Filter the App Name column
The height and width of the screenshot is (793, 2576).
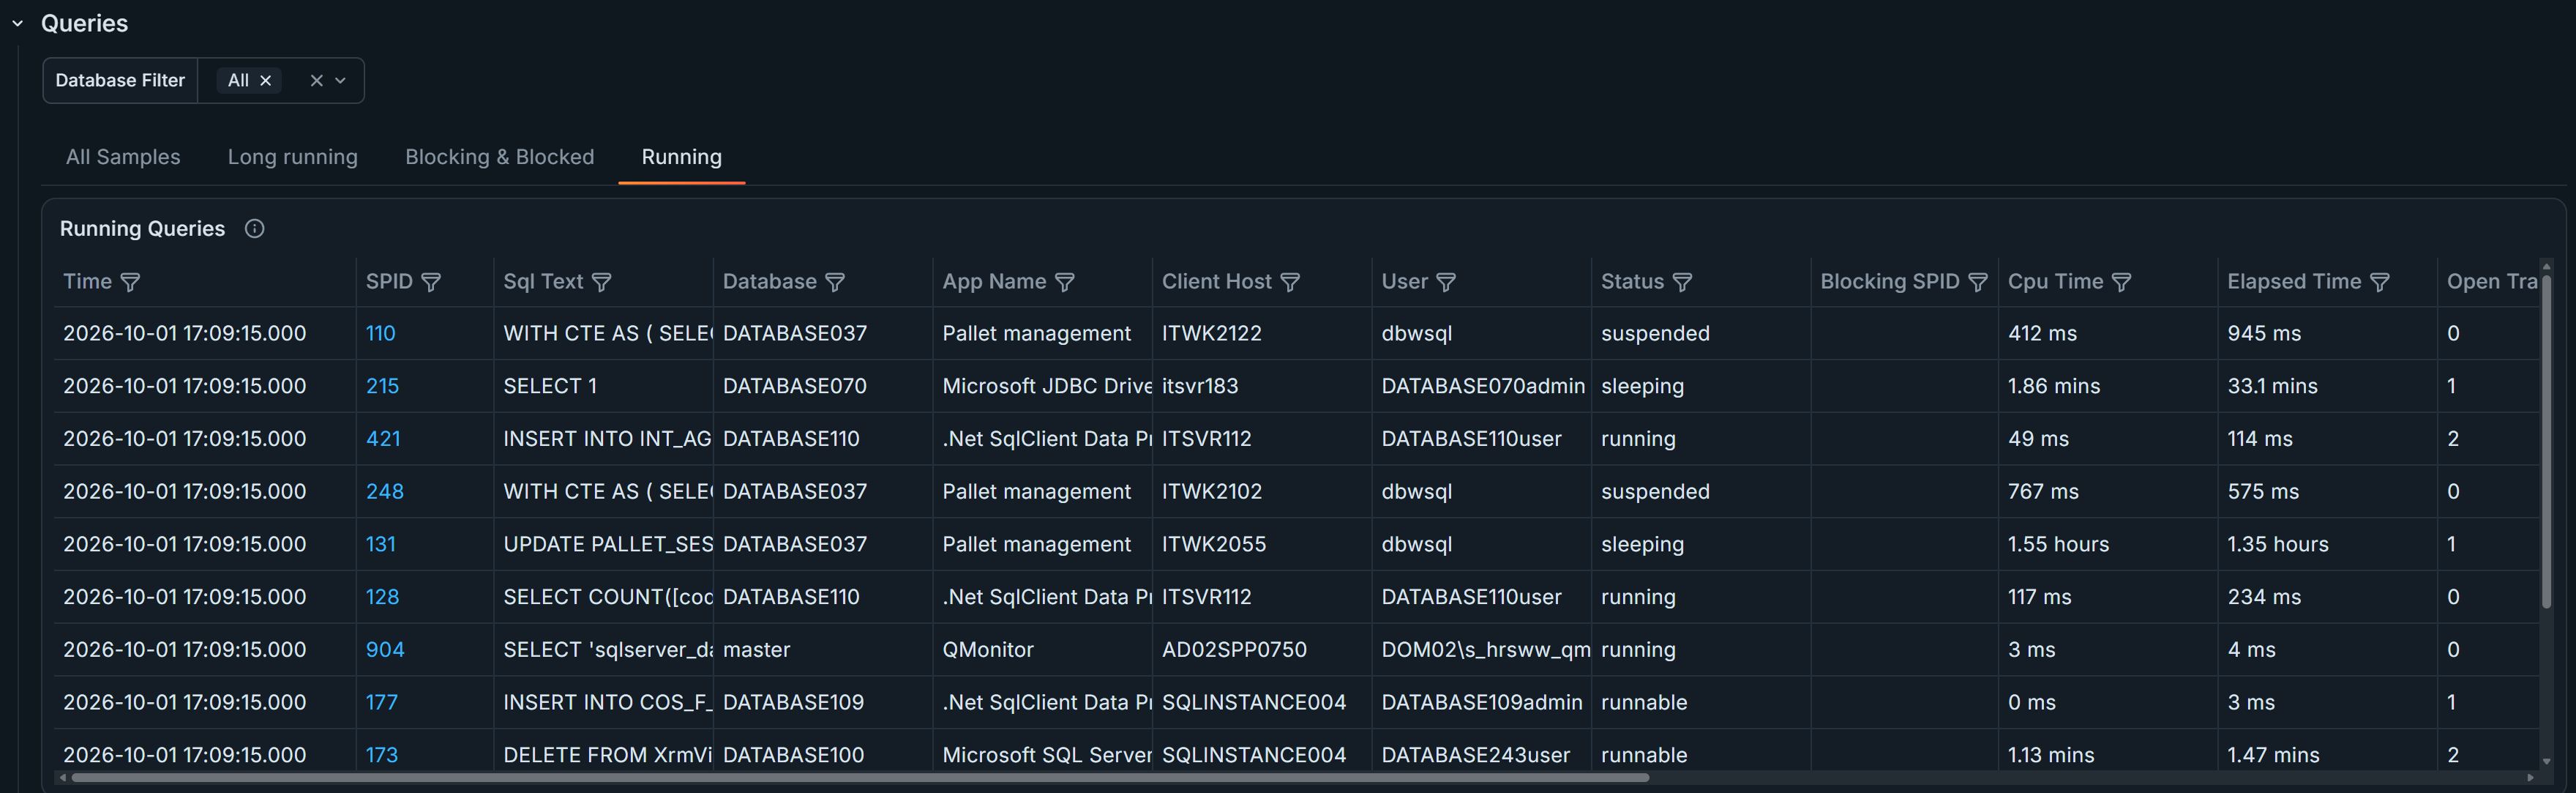[1065, 283]
